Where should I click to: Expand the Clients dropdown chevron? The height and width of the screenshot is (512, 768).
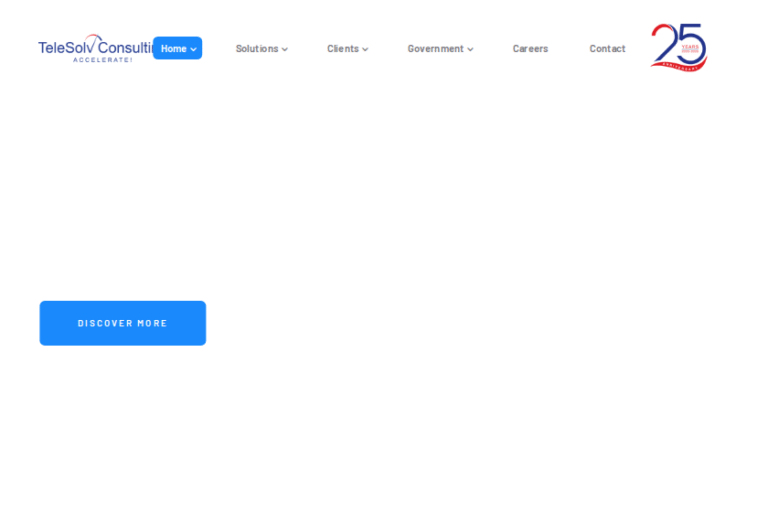tap(365, 49)
